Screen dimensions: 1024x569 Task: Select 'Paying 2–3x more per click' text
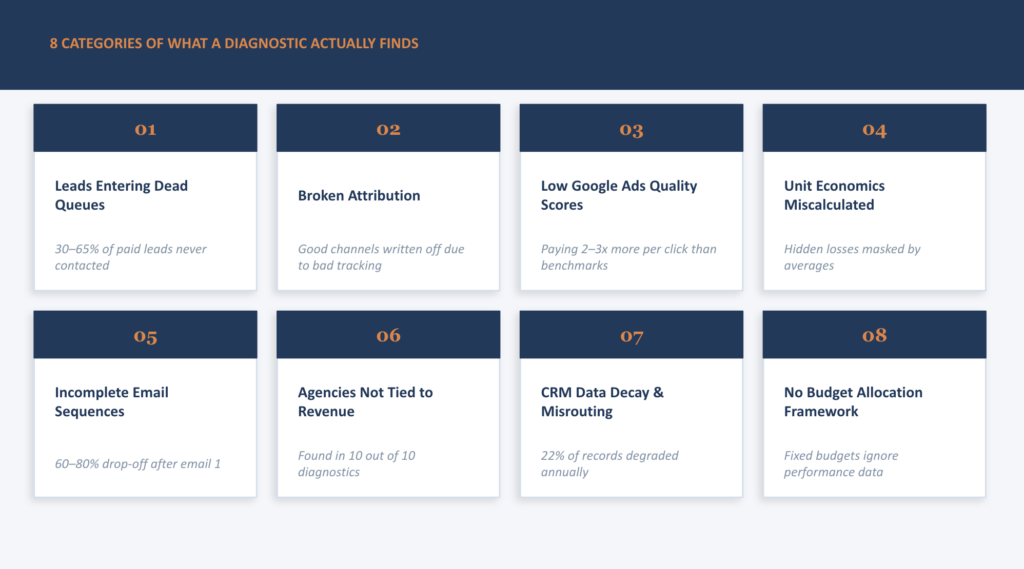point(628,257)
